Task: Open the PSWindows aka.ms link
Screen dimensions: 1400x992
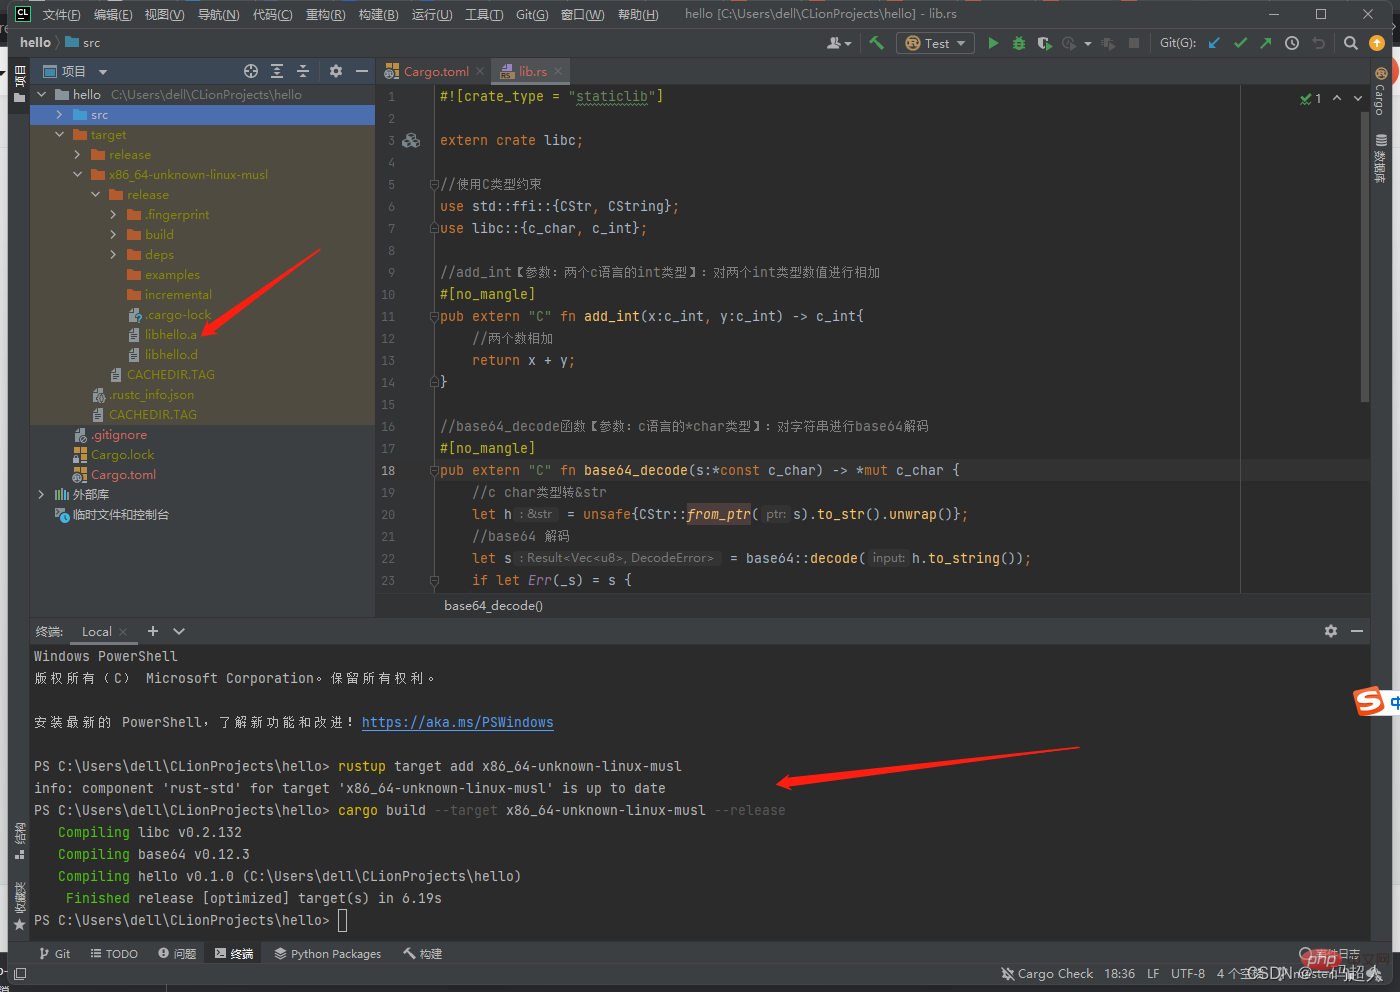Action: tap(457, 722)
